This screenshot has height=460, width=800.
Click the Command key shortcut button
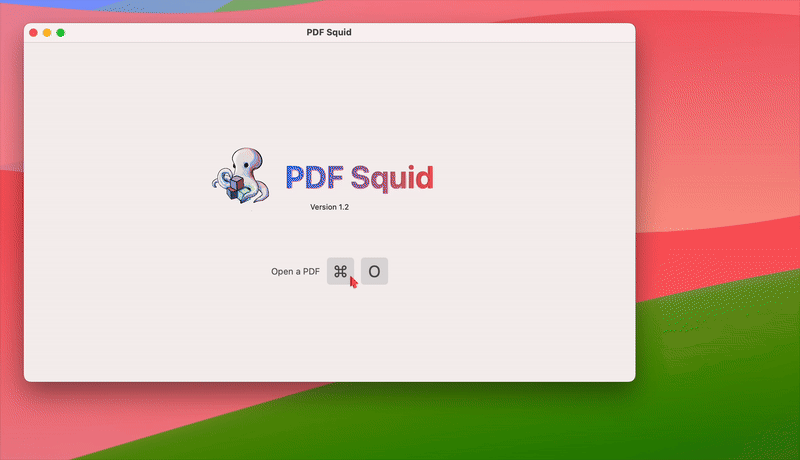click(x=340, y=271)
